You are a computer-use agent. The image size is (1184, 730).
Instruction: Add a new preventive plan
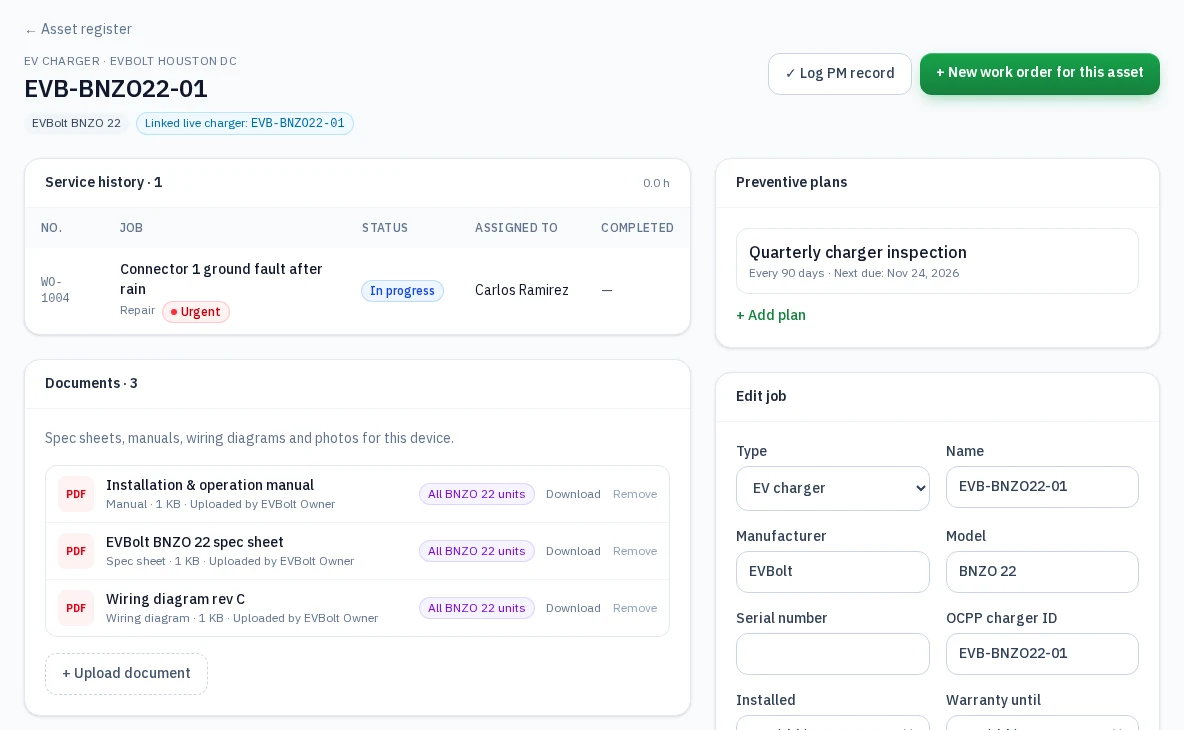coord(771,316)
